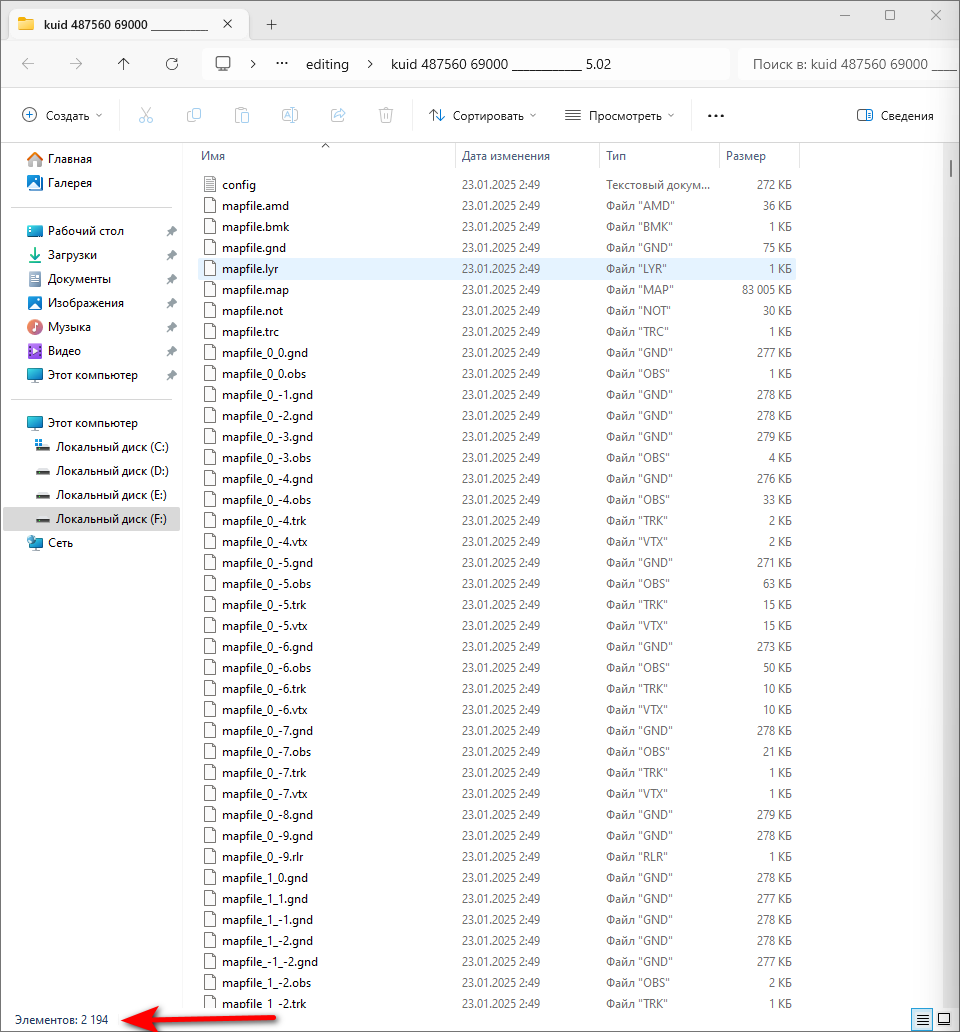Click the kuid 487560 69000 window tab
This screenshot has height=1032, width=960.
[x=129, y=25]
